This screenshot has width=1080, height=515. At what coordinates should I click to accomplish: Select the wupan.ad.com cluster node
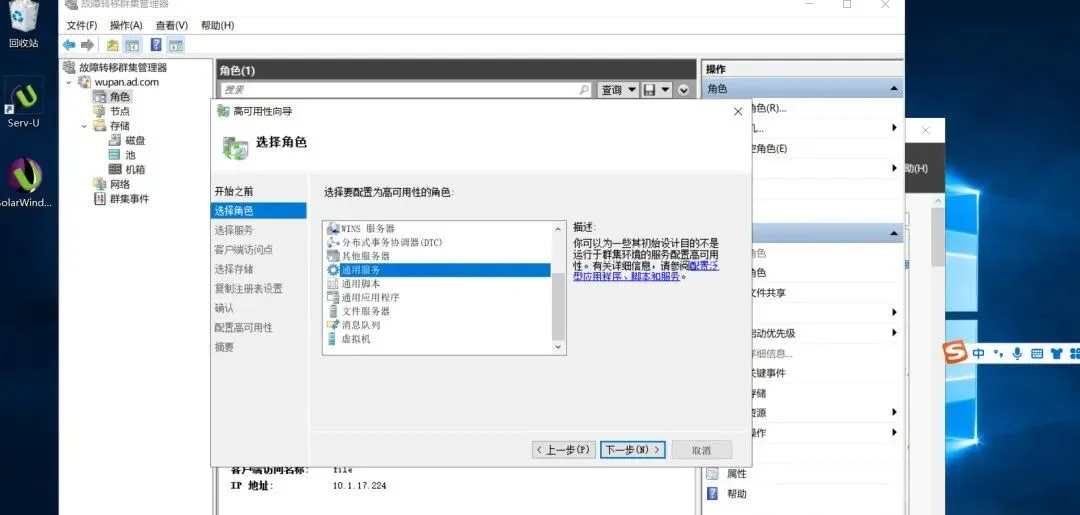click(x=127, y=82)
